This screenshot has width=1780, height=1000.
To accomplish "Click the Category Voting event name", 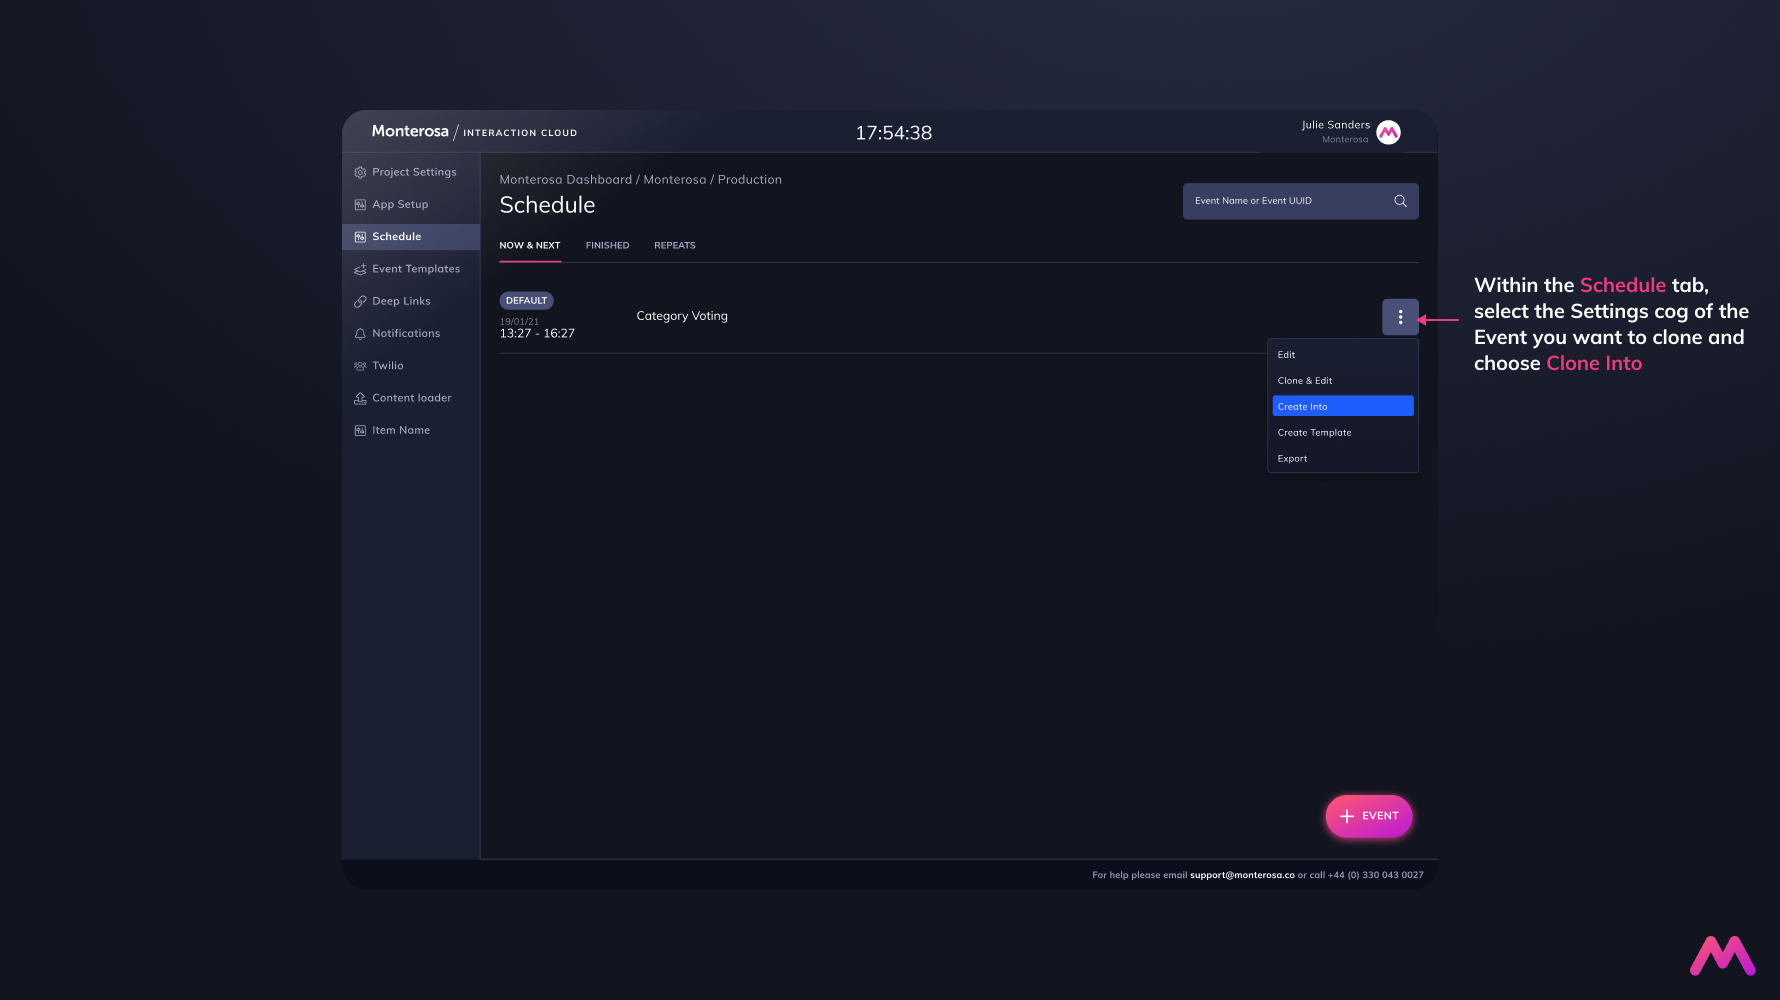I will click(x=682, y=316).
